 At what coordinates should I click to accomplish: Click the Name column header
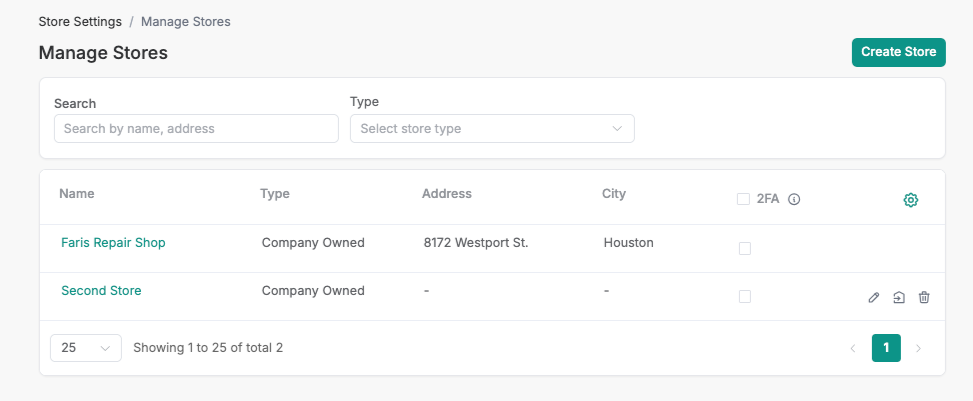[77, 194]
